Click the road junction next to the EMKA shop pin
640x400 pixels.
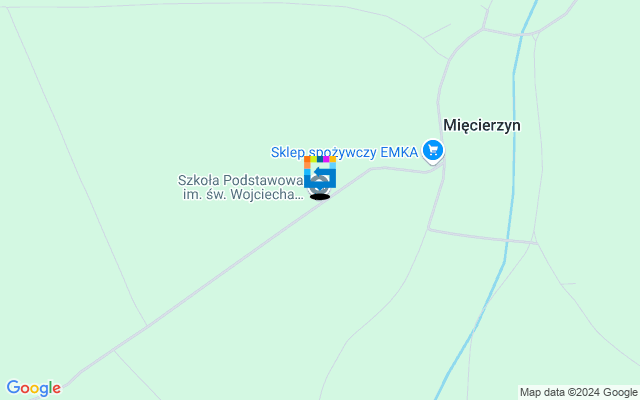(443, 165)
